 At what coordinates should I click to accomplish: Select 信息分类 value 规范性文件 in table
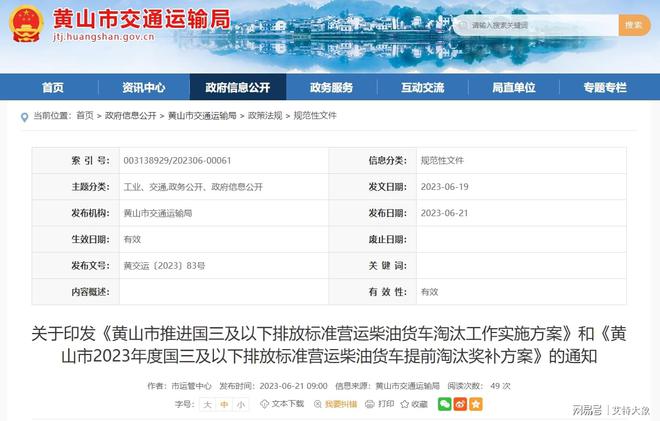(442, 160)
